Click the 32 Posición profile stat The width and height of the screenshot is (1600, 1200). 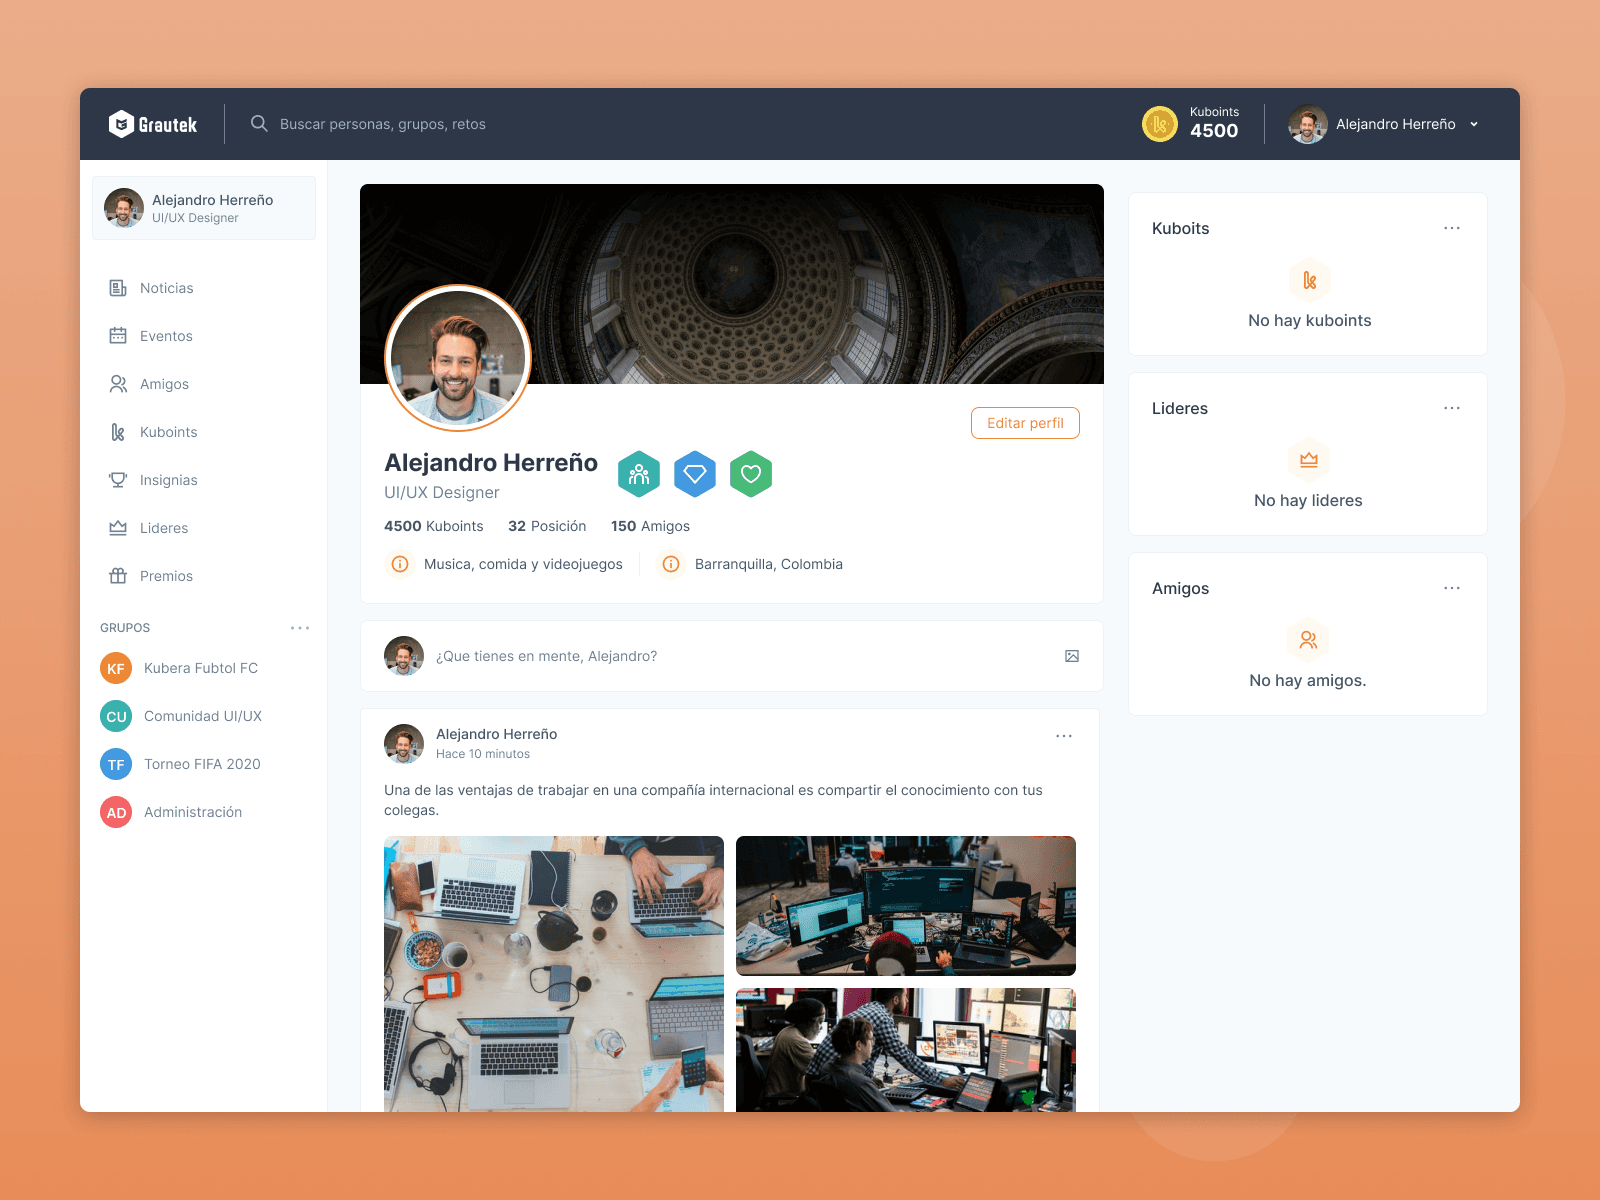[547, 526]
